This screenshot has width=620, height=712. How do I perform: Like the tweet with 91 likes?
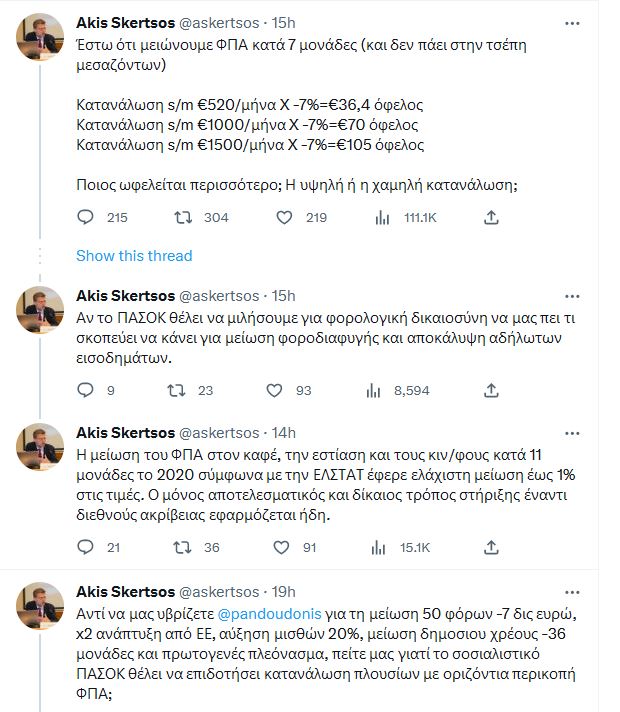[284, 547]
